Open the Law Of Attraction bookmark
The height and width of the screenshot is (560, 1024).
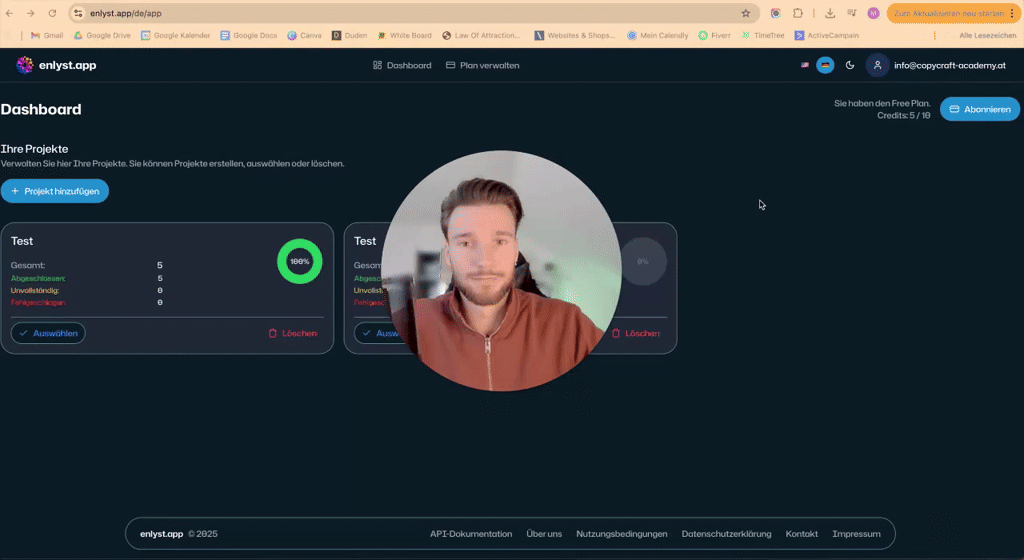[x=481, y=35]
